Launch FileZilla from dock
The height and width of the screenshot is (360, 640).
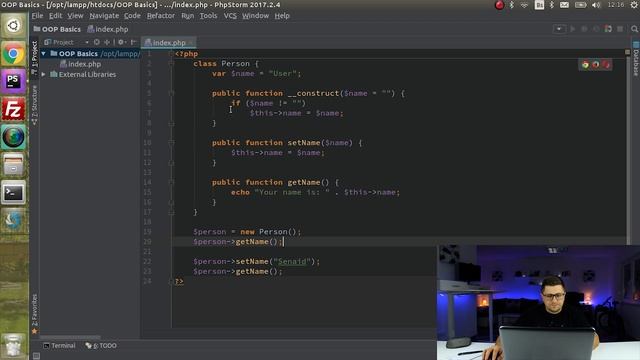pos(13,109)
